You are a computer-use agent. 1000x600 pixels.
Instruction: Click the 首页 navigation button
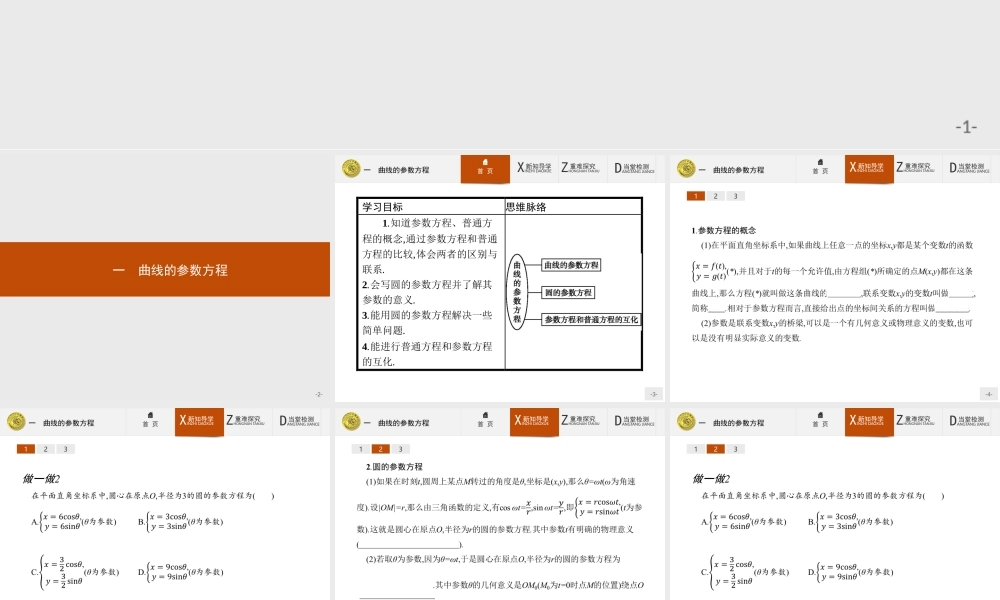coord(485,170)
